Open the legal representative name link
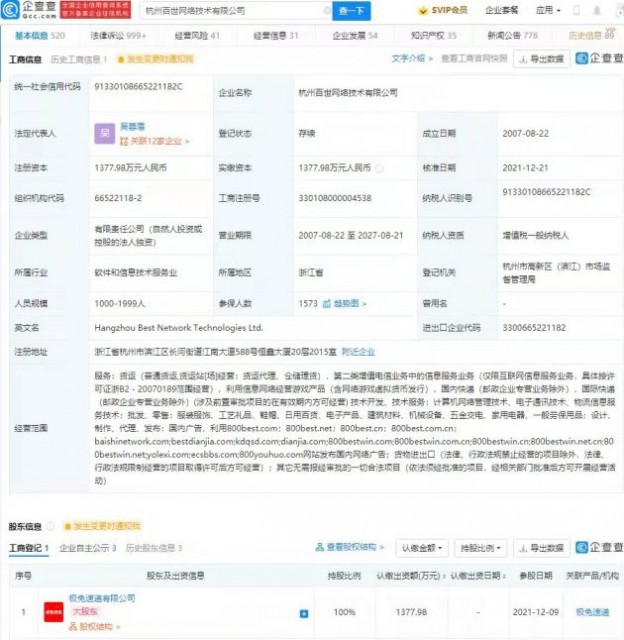This screenshot has height=640, width=624. click(x=133, y=127)
